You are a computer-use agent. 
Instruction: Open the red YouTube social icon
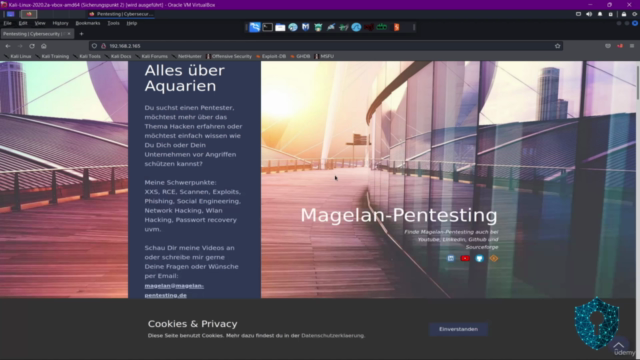tap(465, 258)
